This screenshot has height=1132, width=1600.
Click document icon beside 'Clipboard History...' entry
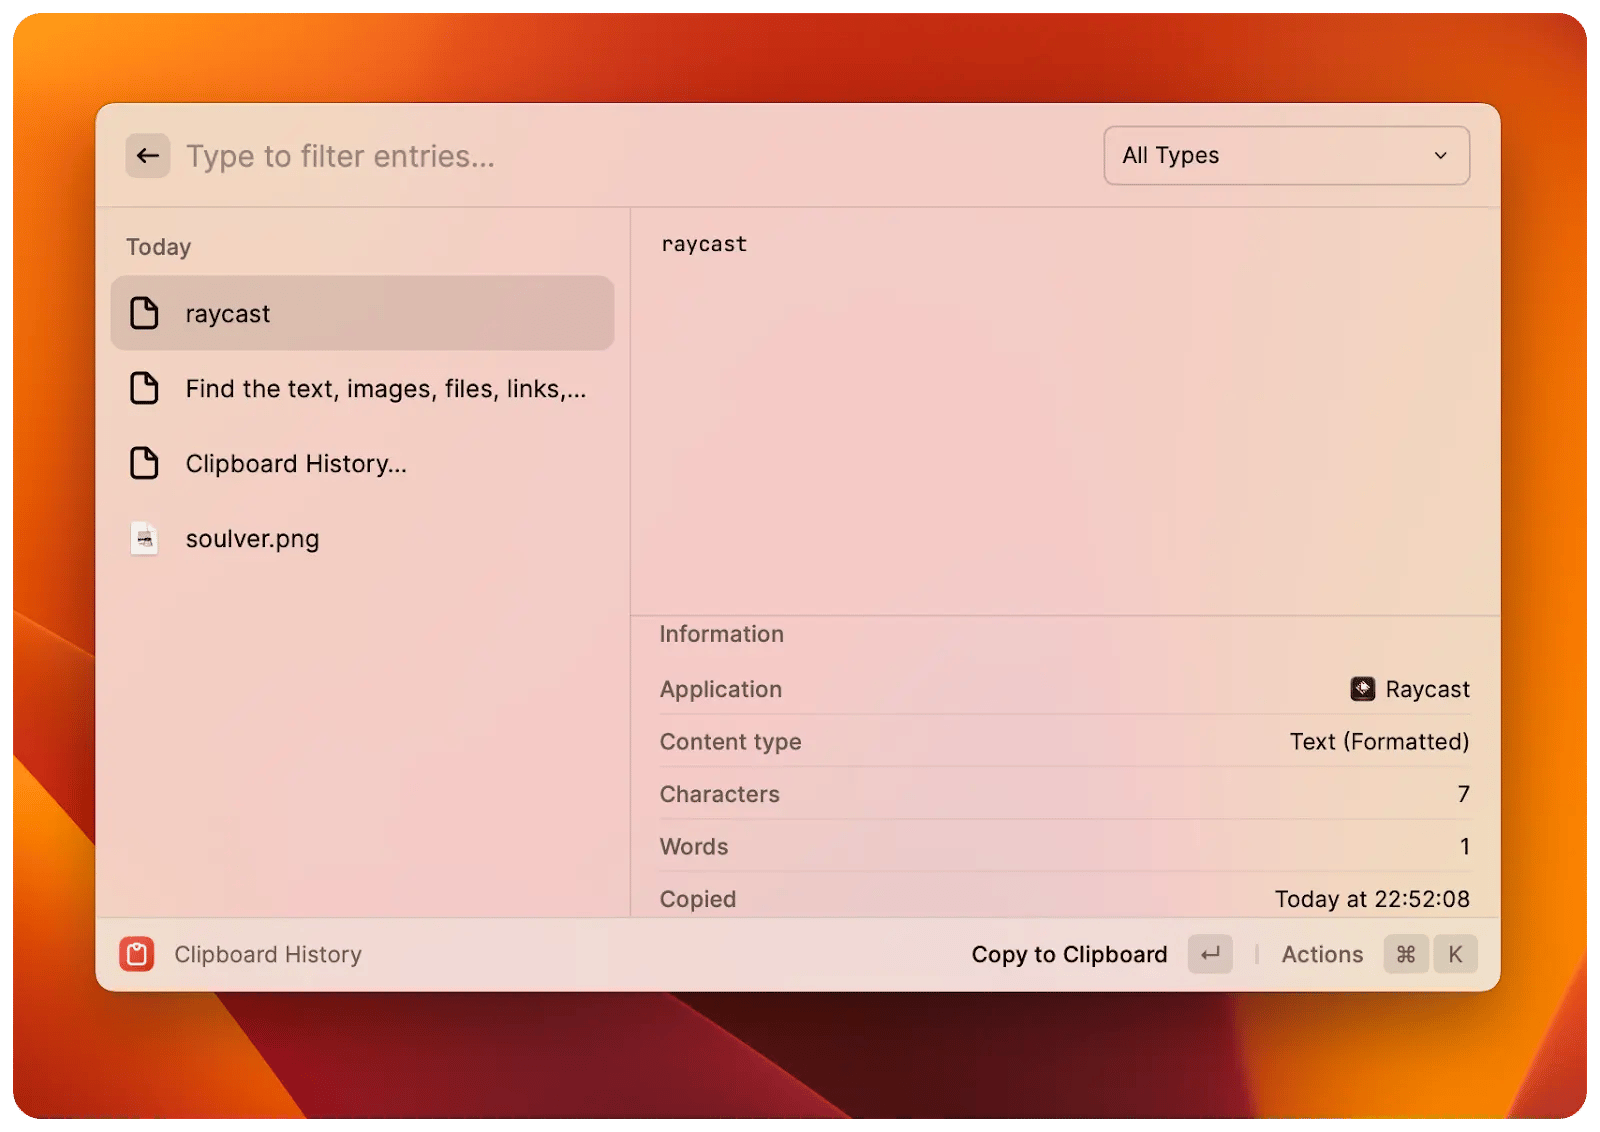pos(145,463)
